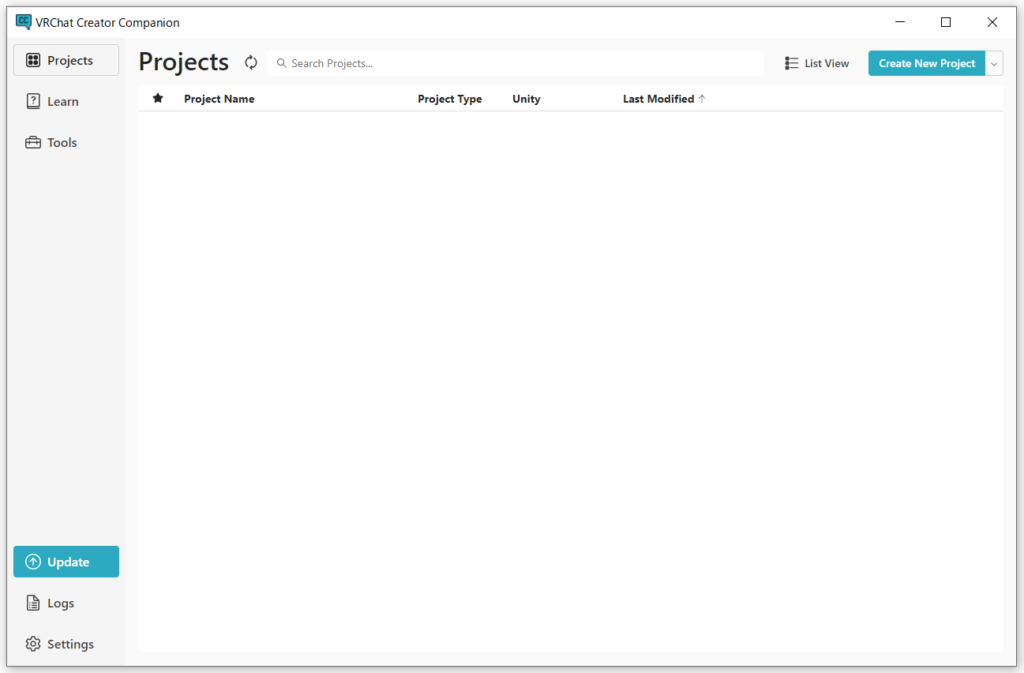Switch to List View
Viewport: 1024px width, 673px height.
coord(817,63)
